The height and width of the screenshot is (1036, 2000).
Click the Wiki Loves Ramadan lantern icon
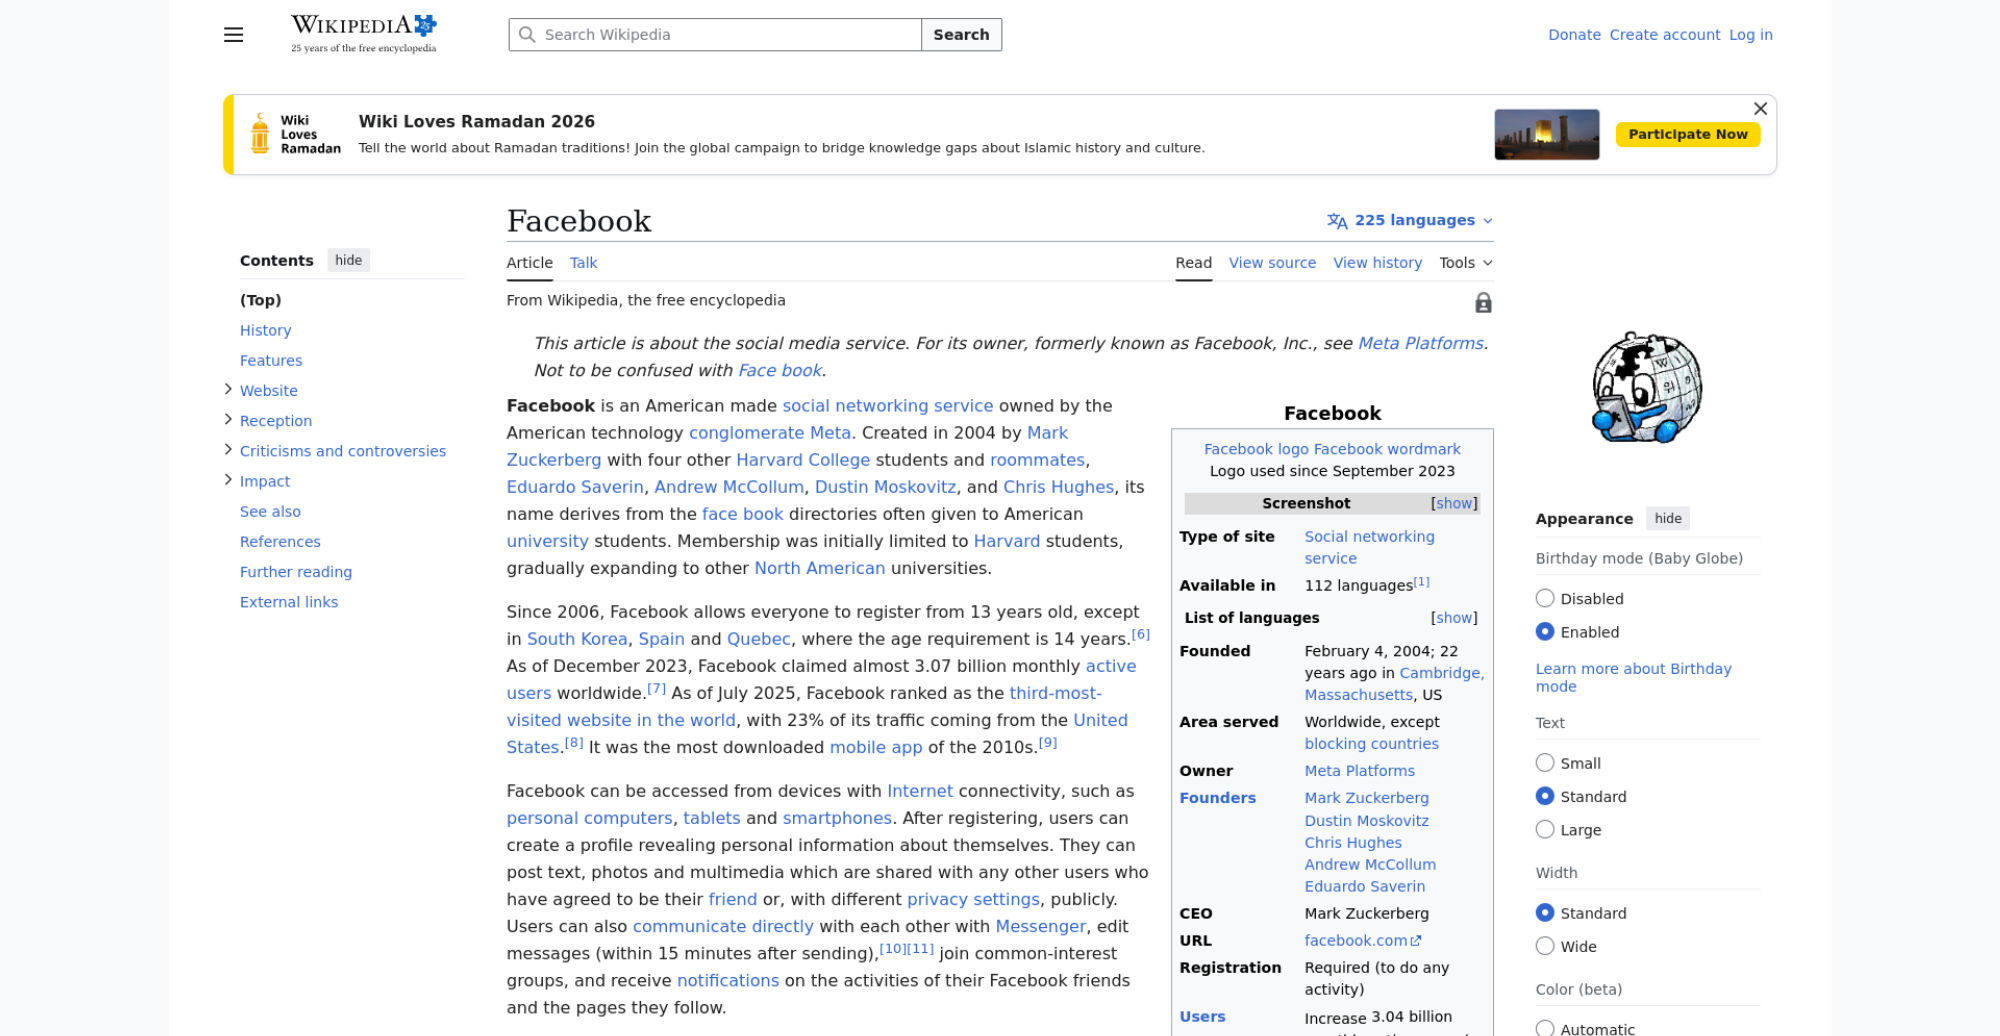click(x=260, y=134)
